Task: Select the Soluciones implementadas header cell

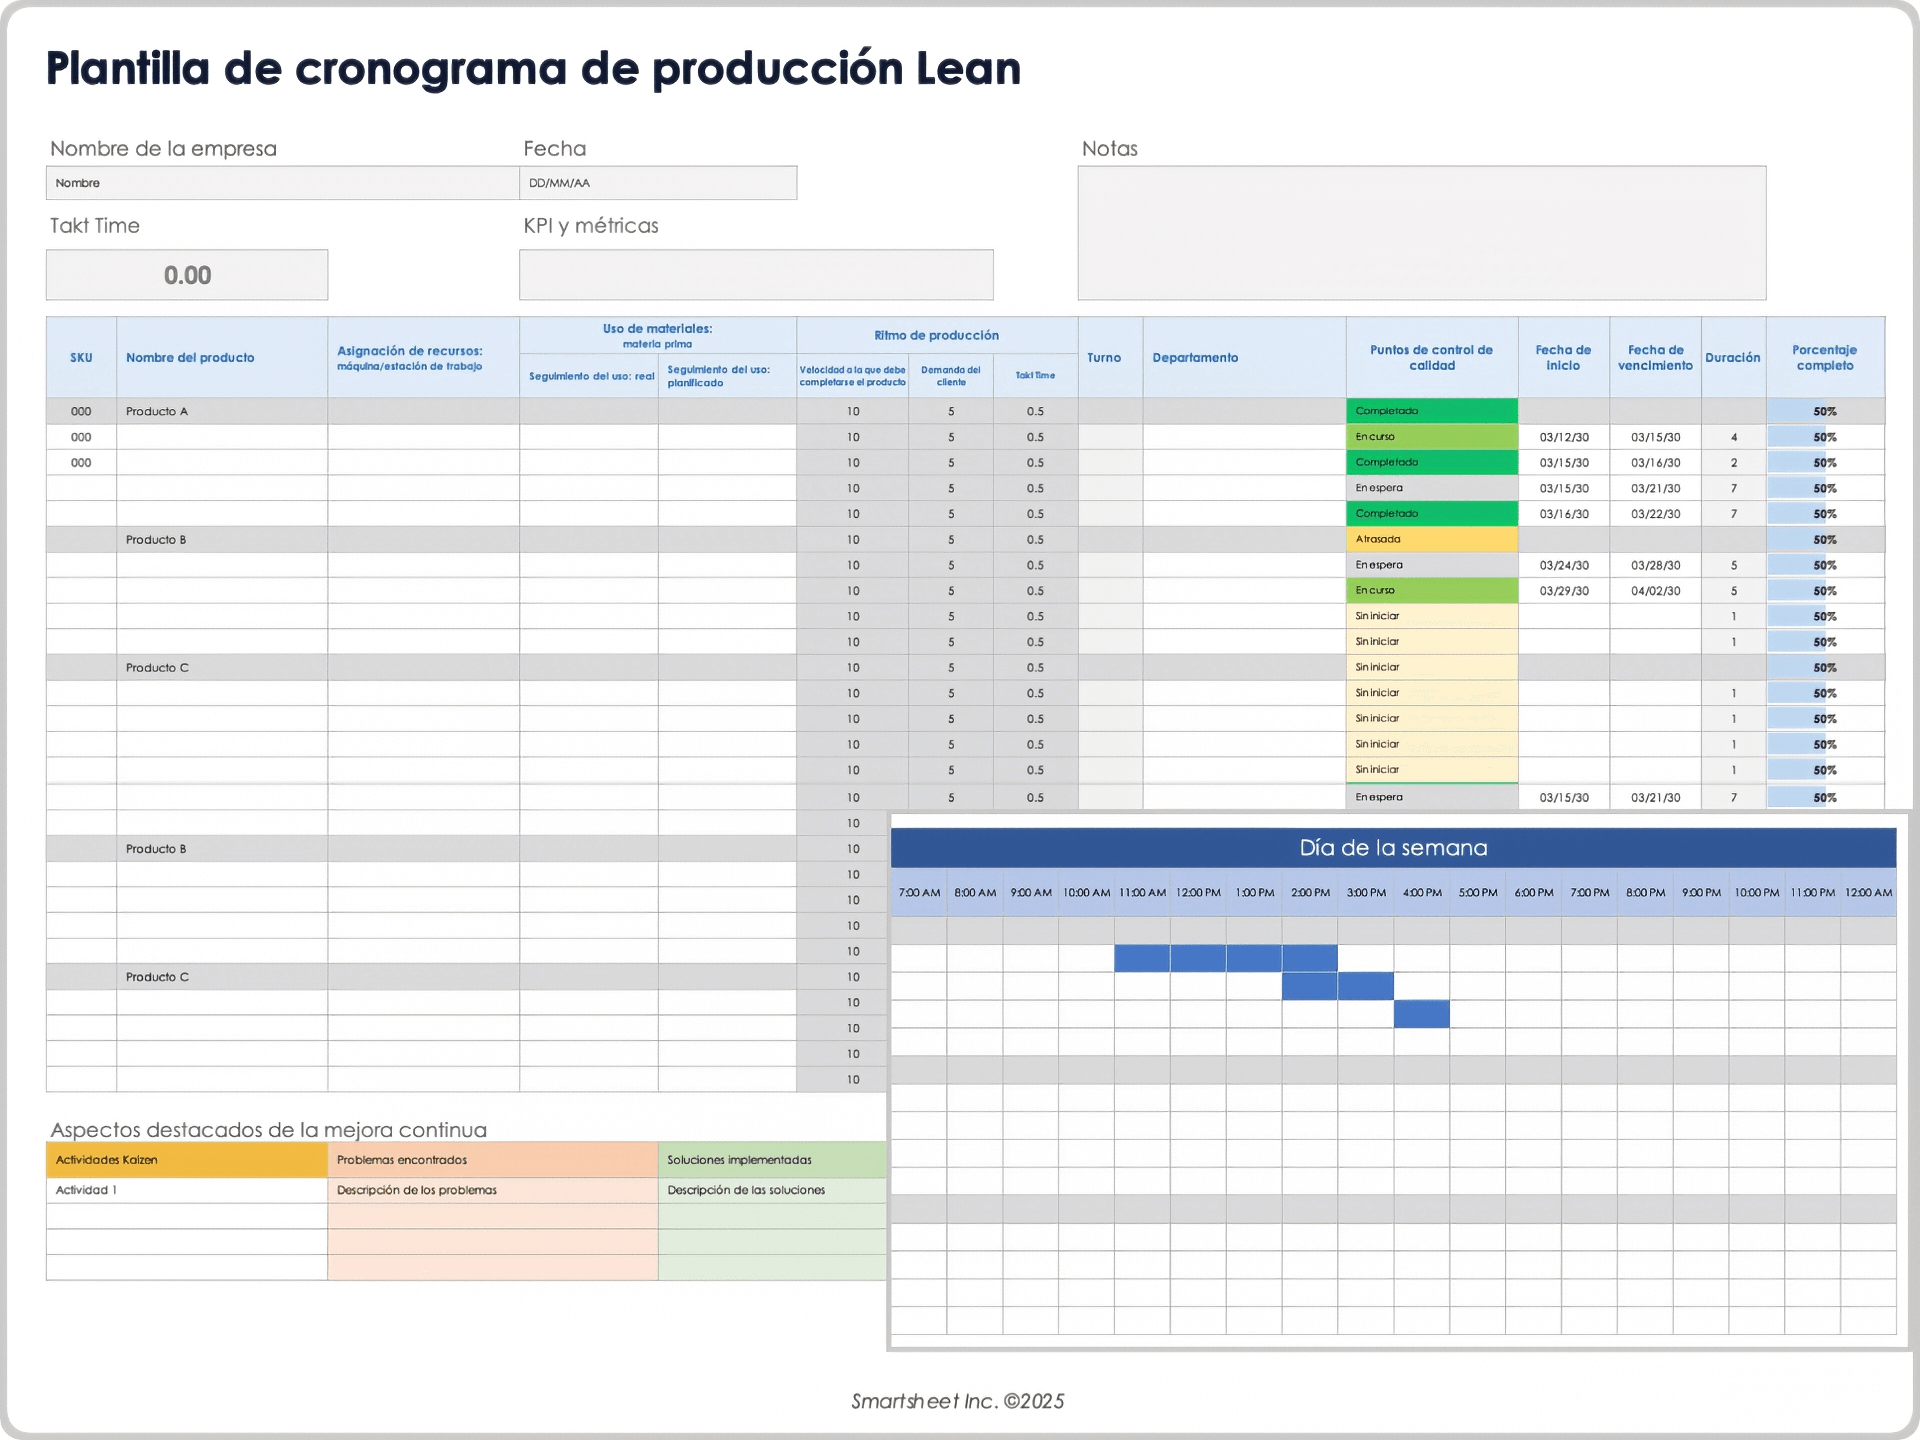Action: (x=771, y=1160)
